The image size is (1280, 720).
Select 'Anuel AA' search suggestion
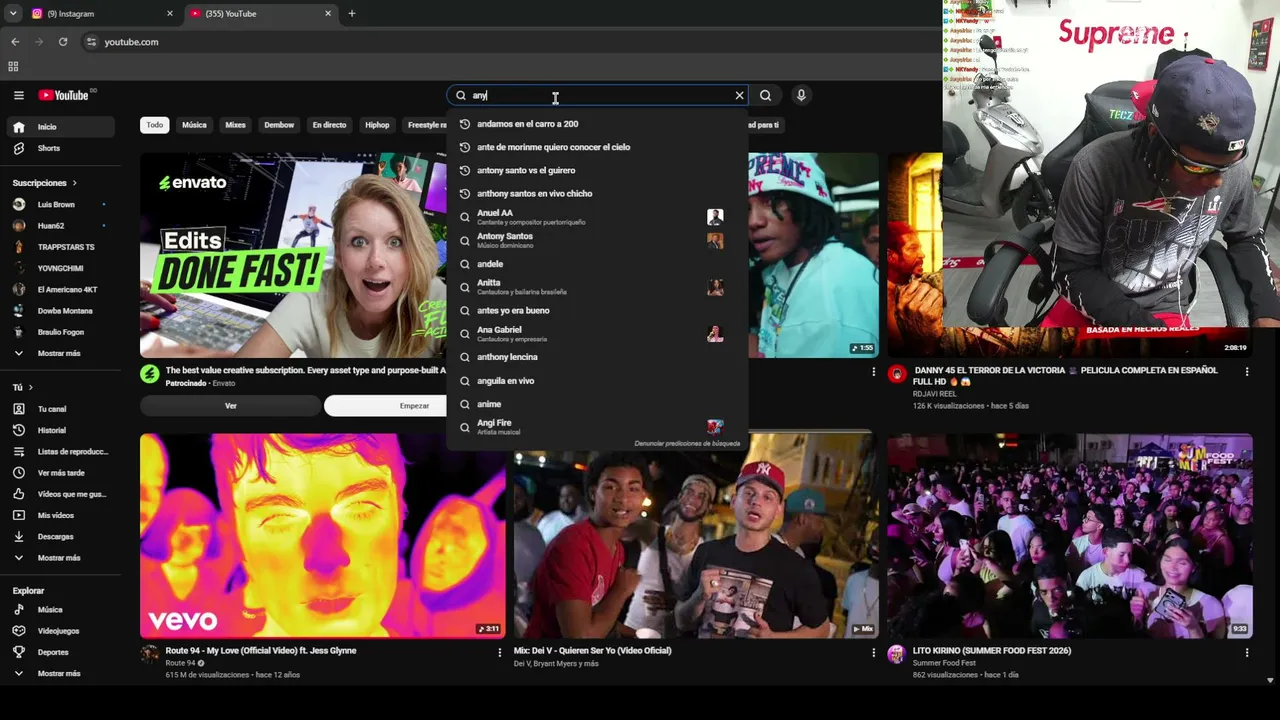(597, 217)
